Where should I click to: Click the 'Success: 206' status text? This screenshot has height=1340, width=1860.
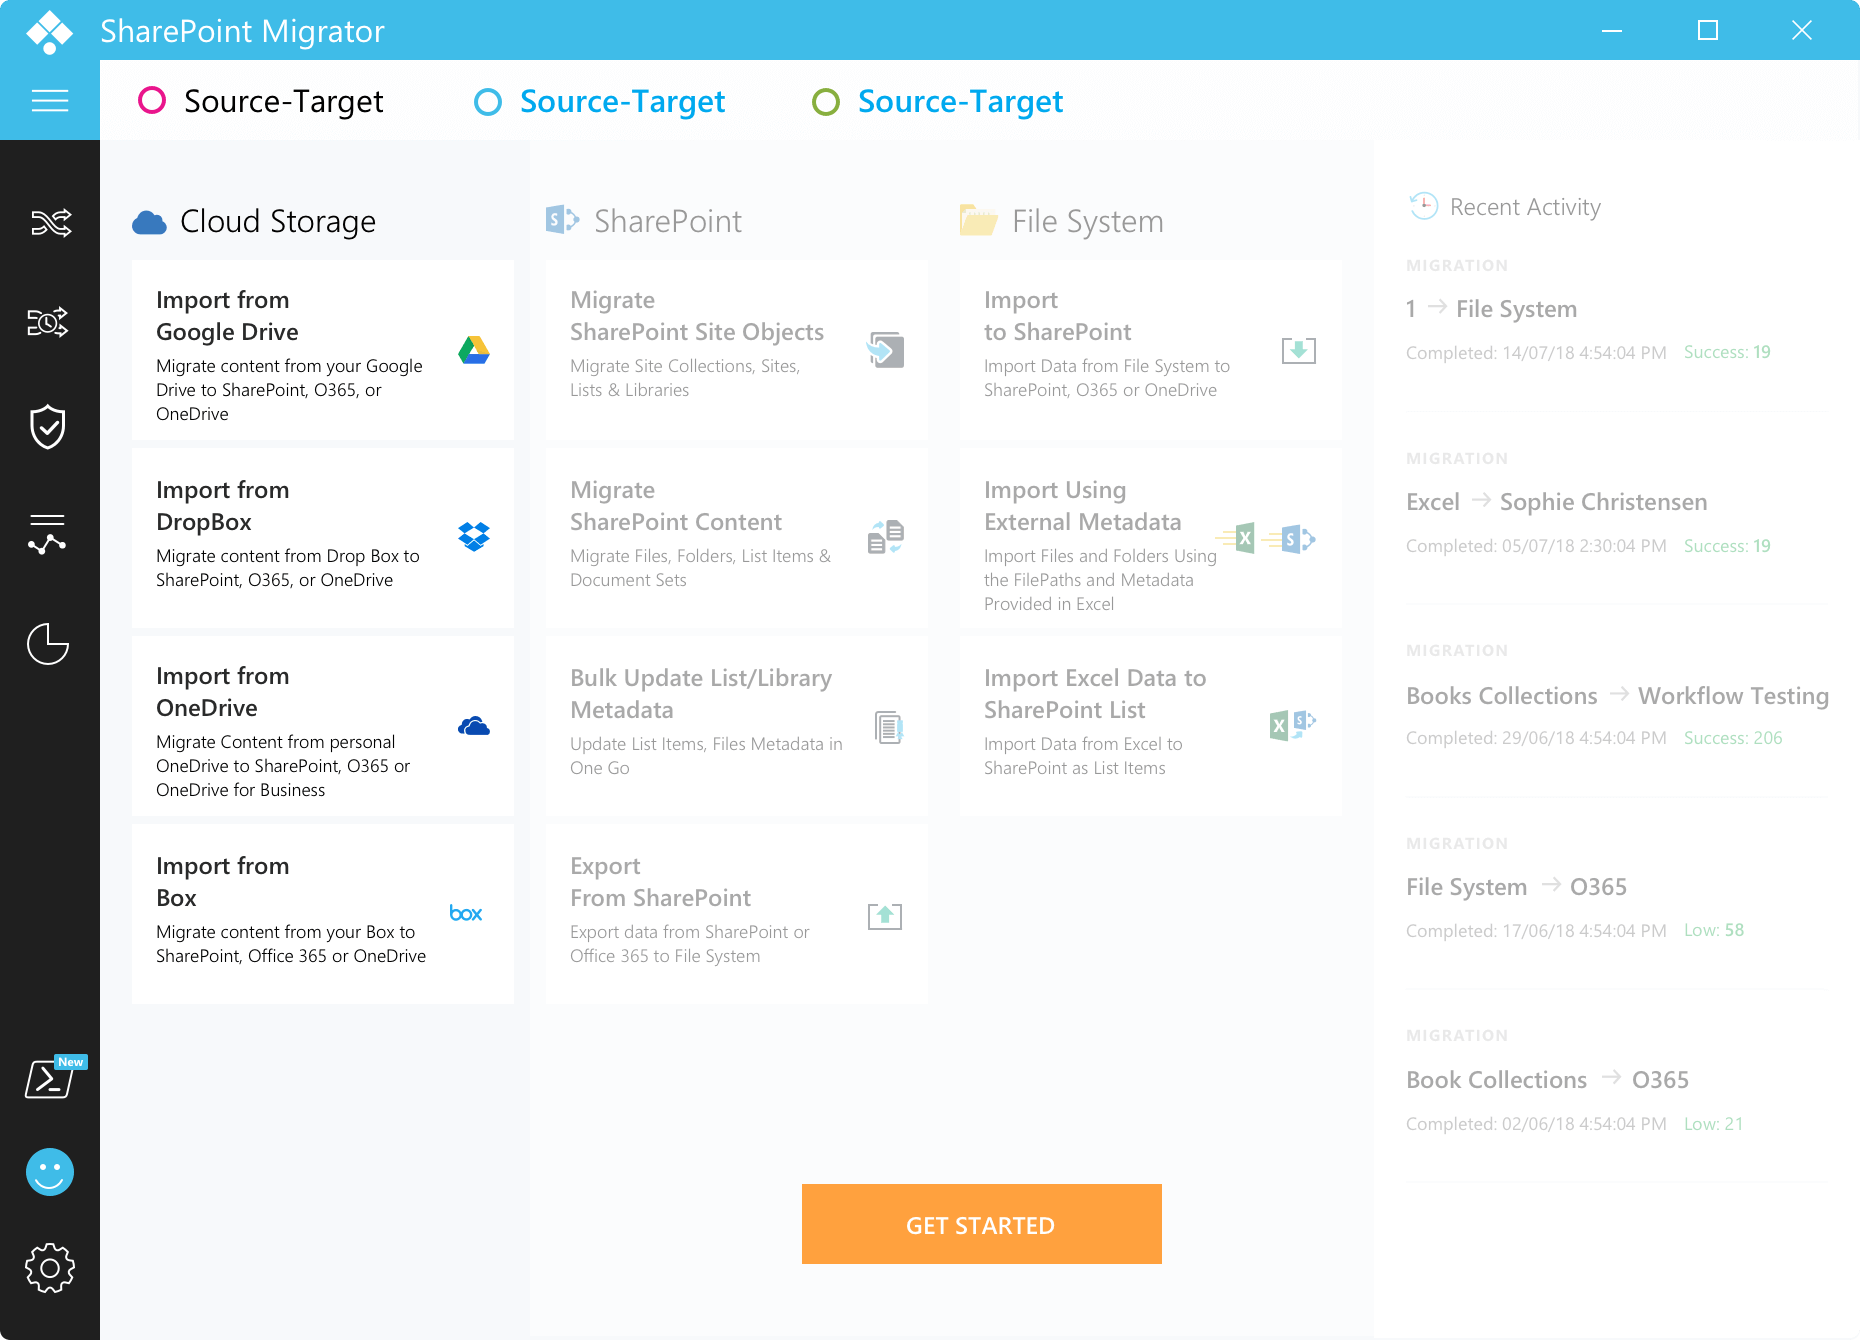[1733, 738]
